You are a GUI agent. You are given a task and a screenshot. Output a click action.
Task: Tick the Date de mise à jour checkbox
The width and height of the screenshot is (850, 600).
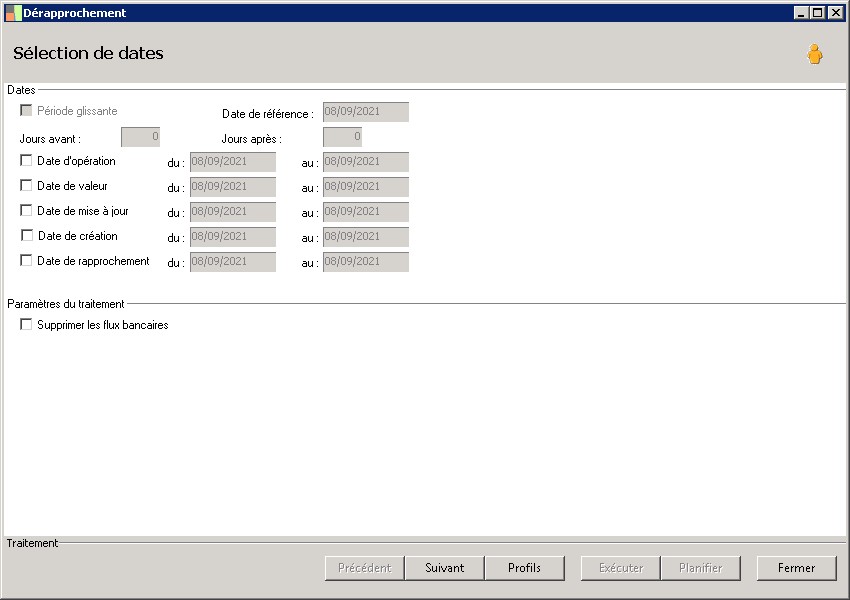coord(25,210)
